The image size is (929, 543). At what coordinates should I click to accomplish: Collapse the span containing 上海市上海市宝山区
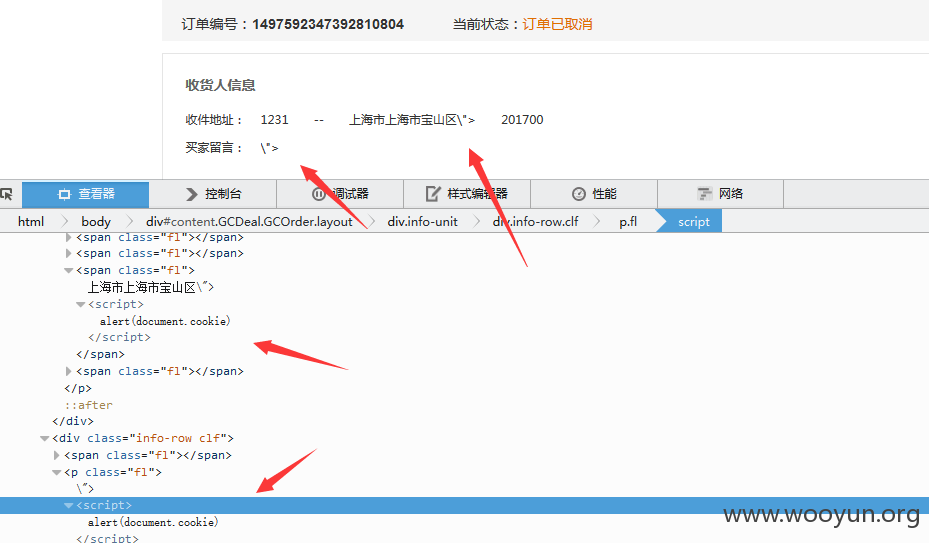[x=68, y=270]
